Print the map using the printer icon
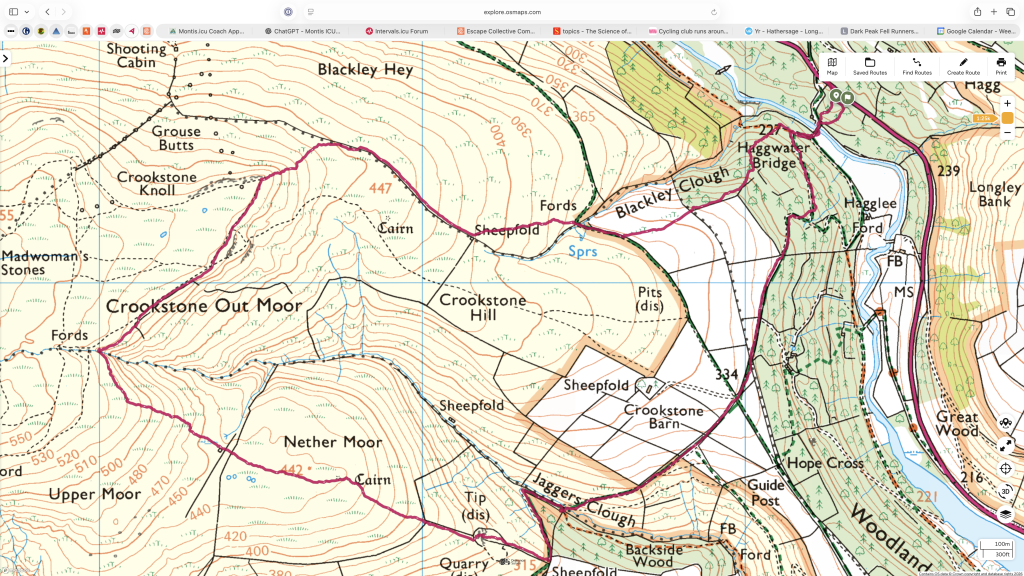1024x576 pixels. 1001,66
